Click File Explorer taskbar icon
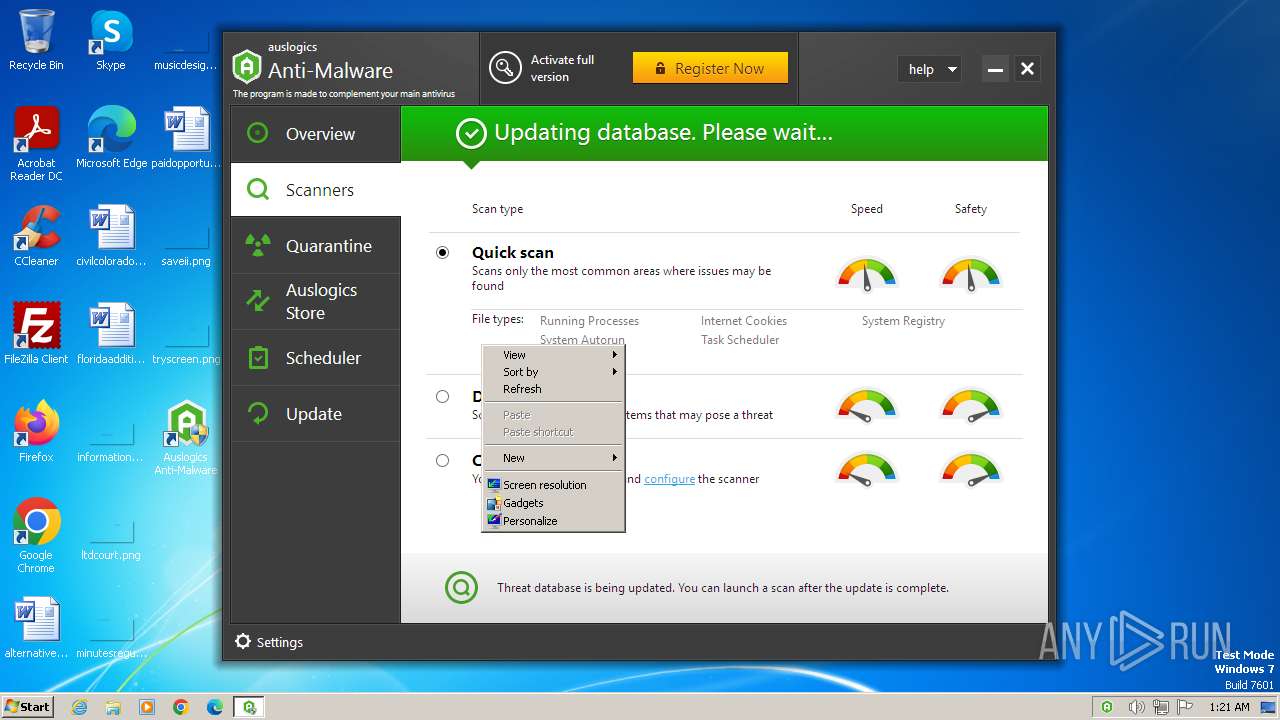 click(x=113, y=707)
